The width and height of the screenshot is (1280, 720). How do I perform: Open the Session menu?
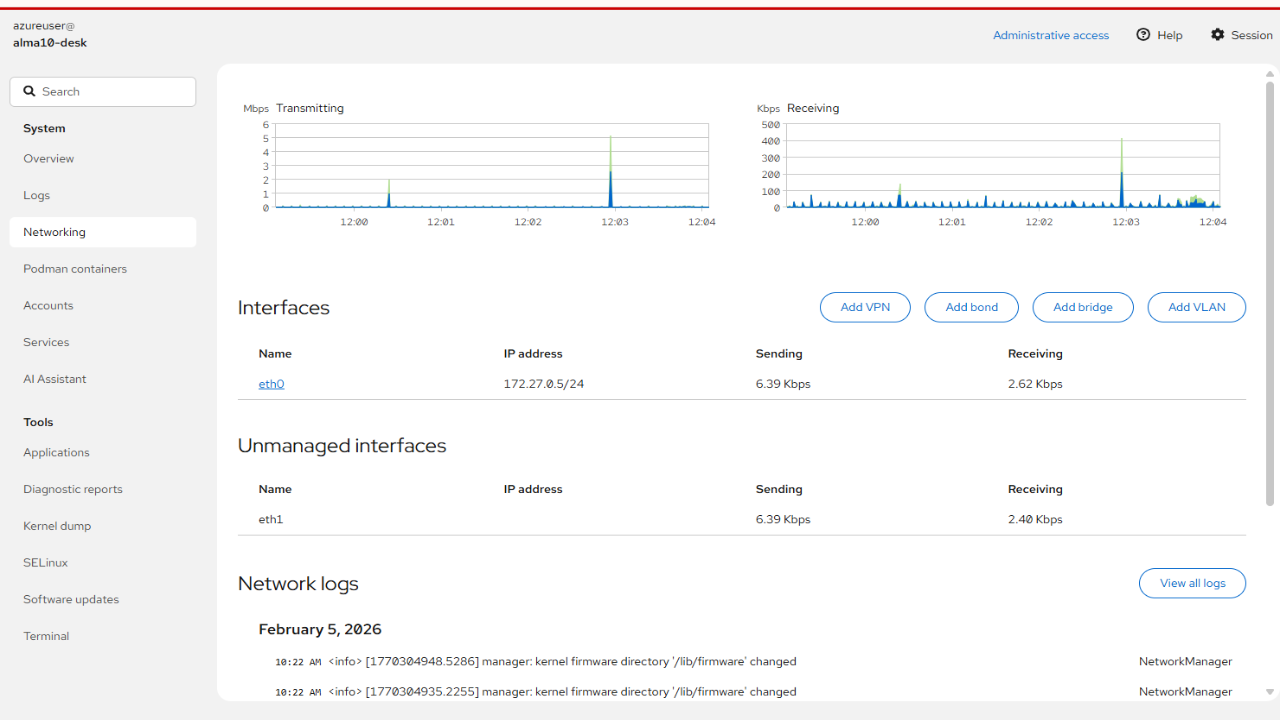(x=1241, y=35)
